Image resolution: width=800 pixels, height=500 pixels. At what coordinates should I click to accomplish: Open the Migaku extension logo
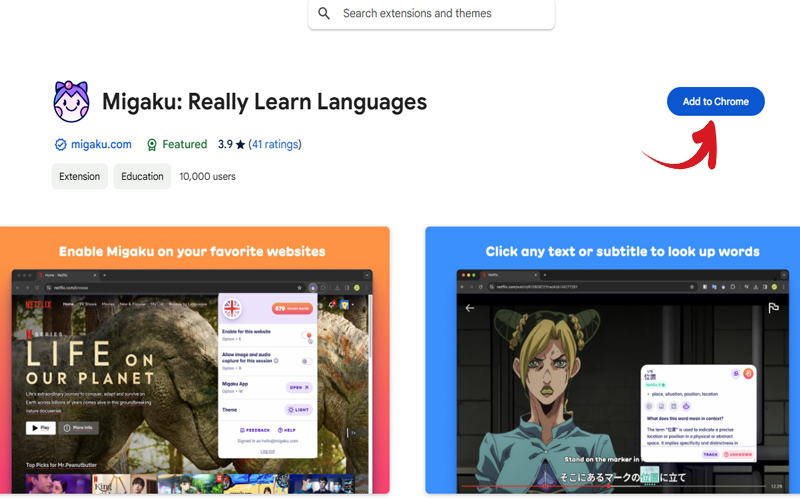pos(71,102)
